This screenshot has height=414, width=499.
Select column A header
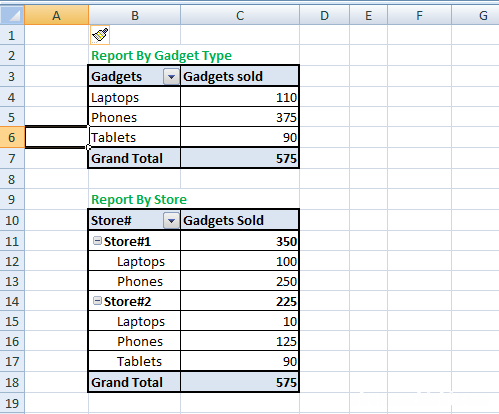(56, 15)
